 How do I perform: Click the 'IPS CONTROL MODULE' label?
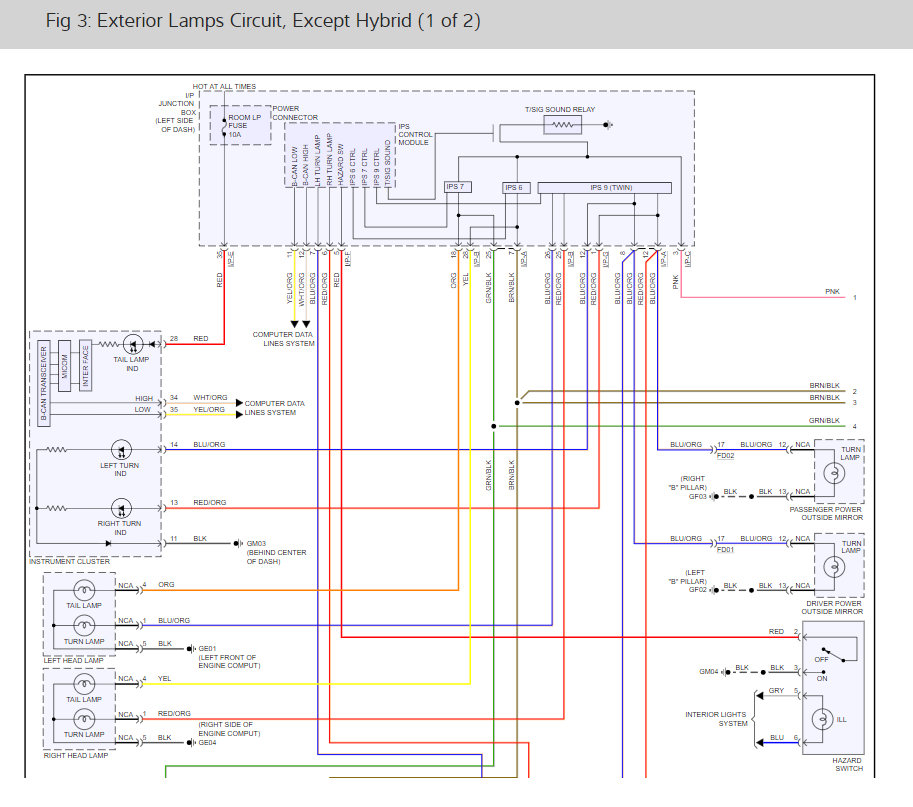click(x=415, y=134)
